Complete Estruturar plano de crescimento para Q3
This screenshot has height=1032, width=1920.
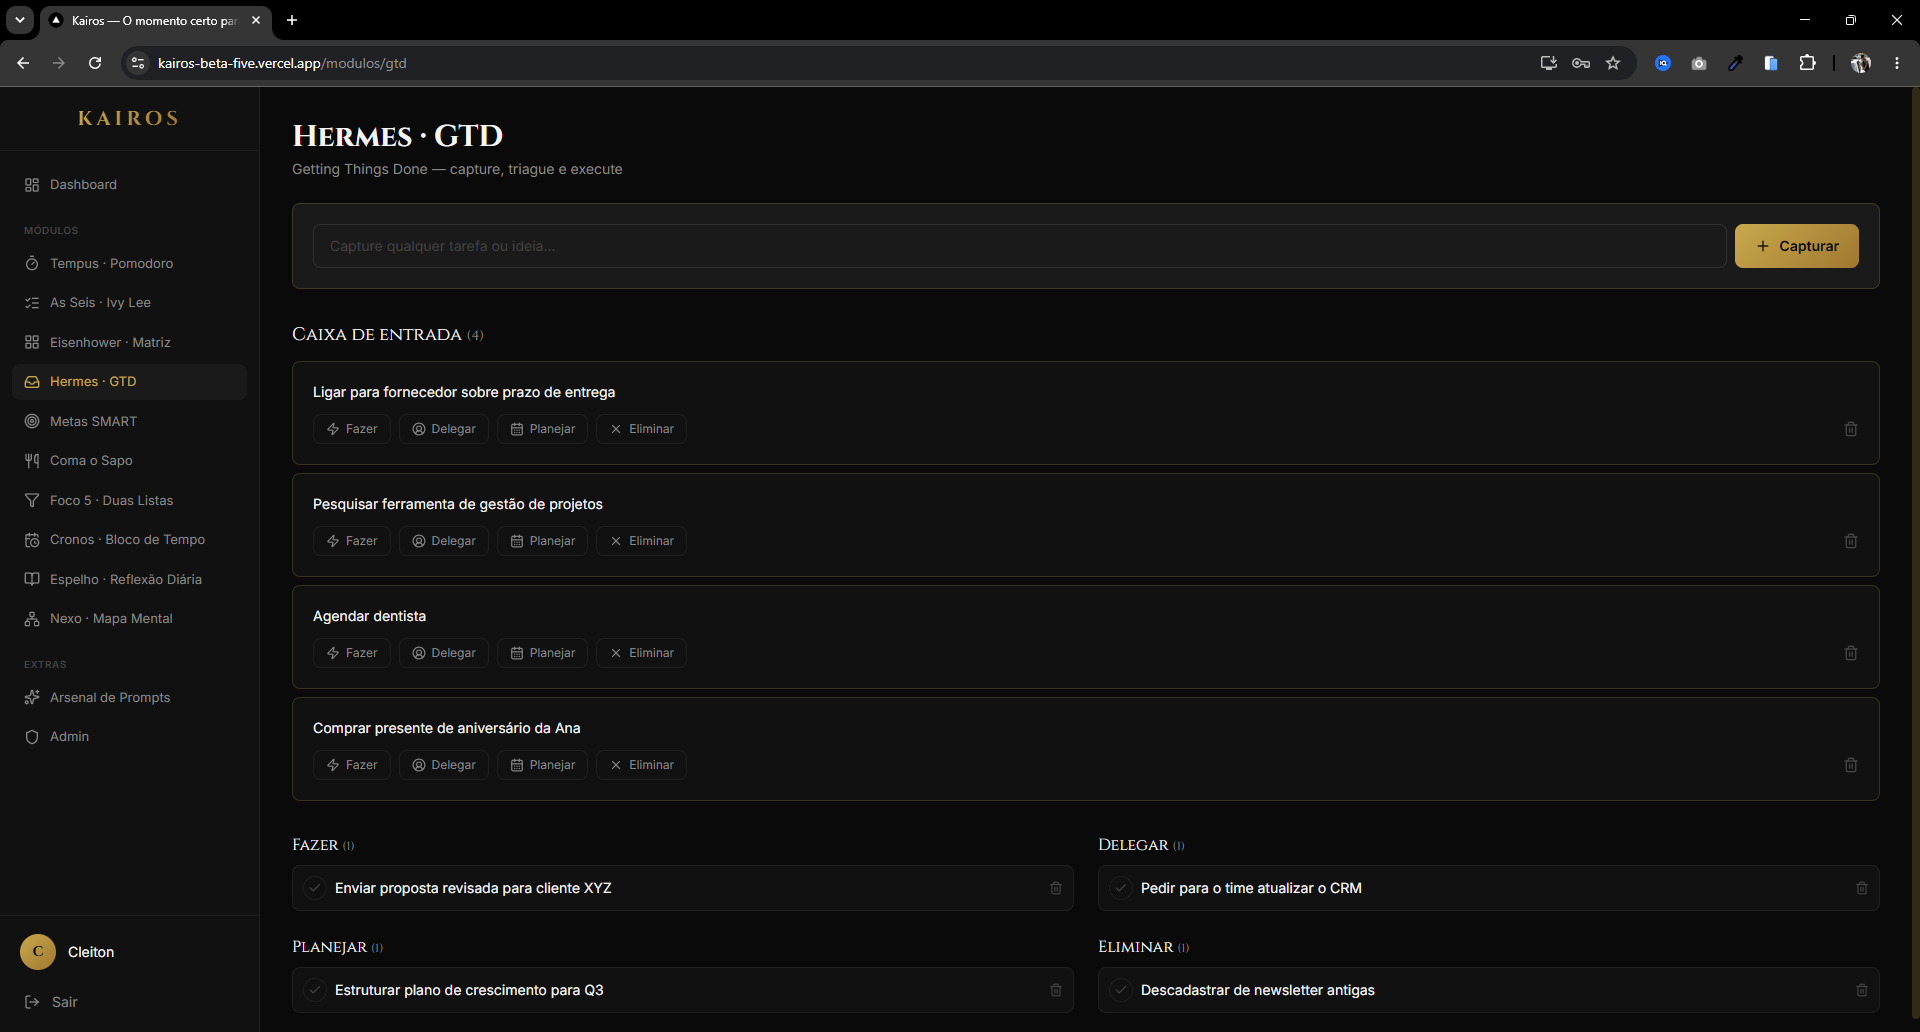point(315,990)
